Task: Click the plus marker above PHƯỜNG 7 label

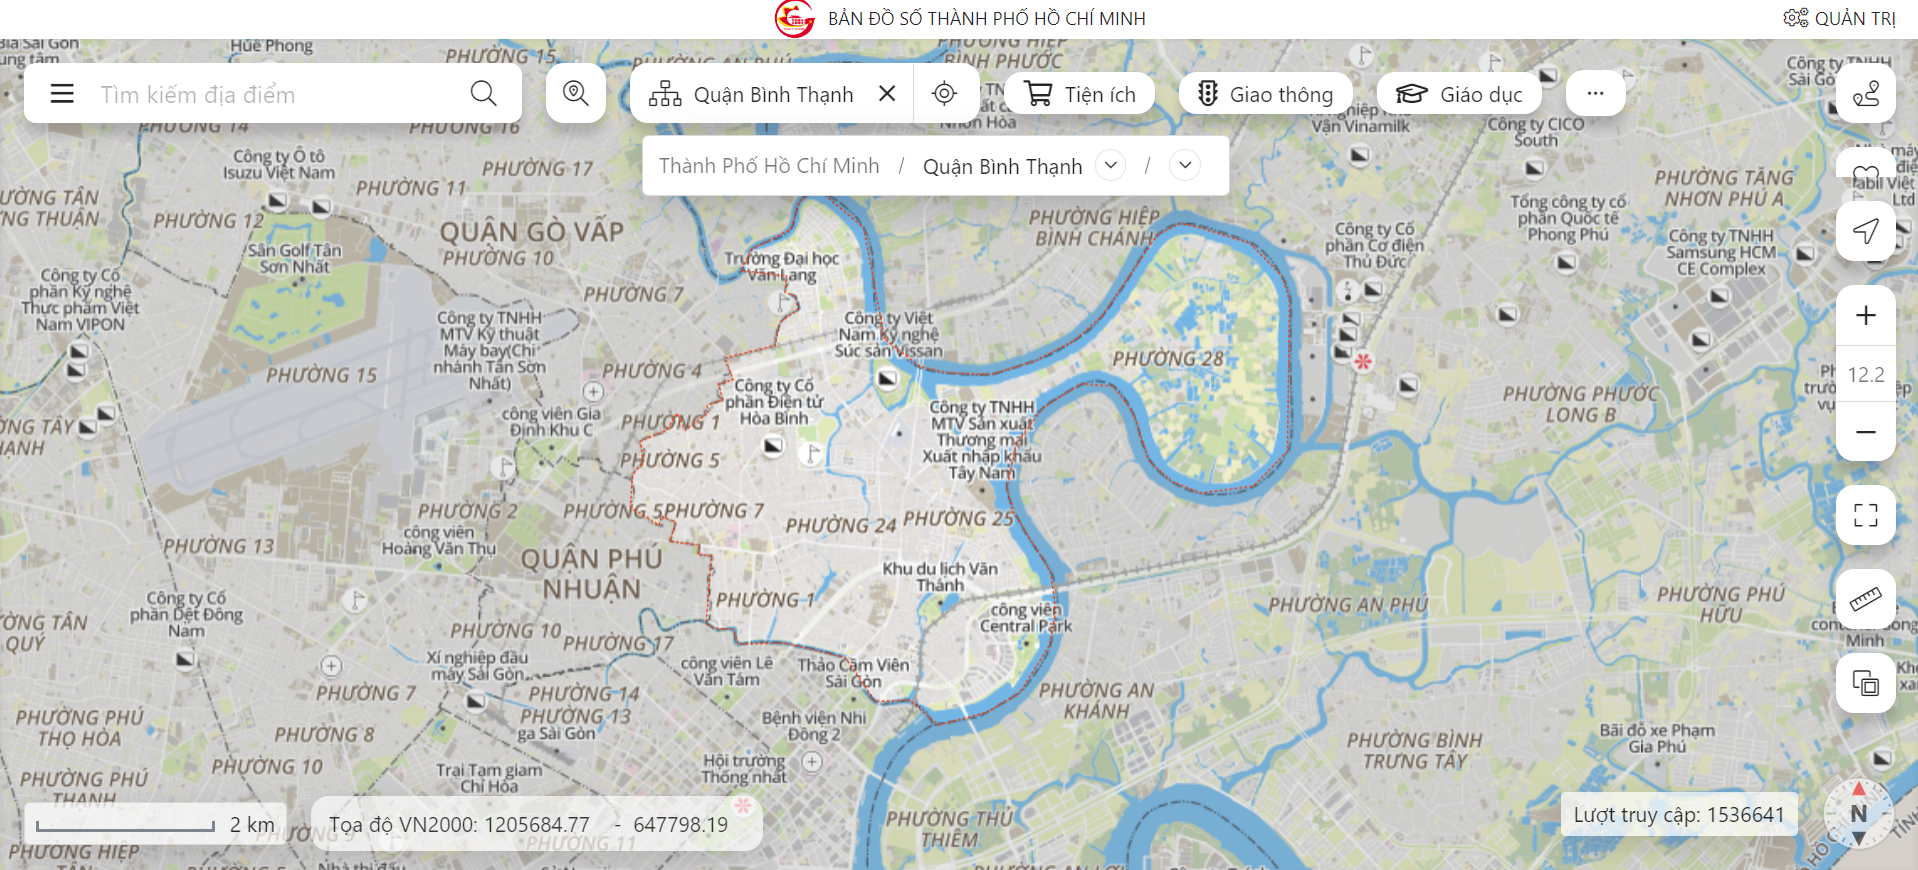Action: click(x=331, y=666)
